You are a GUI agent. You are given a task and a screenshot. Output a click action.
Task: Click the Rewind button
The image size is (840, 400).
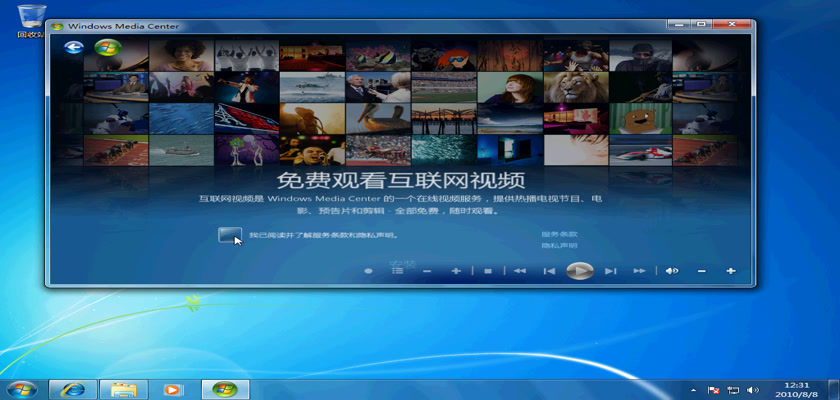pos(520,271)
